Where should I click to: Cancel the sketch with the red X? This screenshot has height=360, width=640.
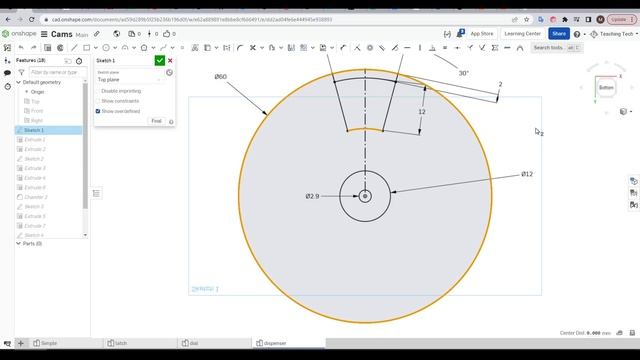(170, 60)
